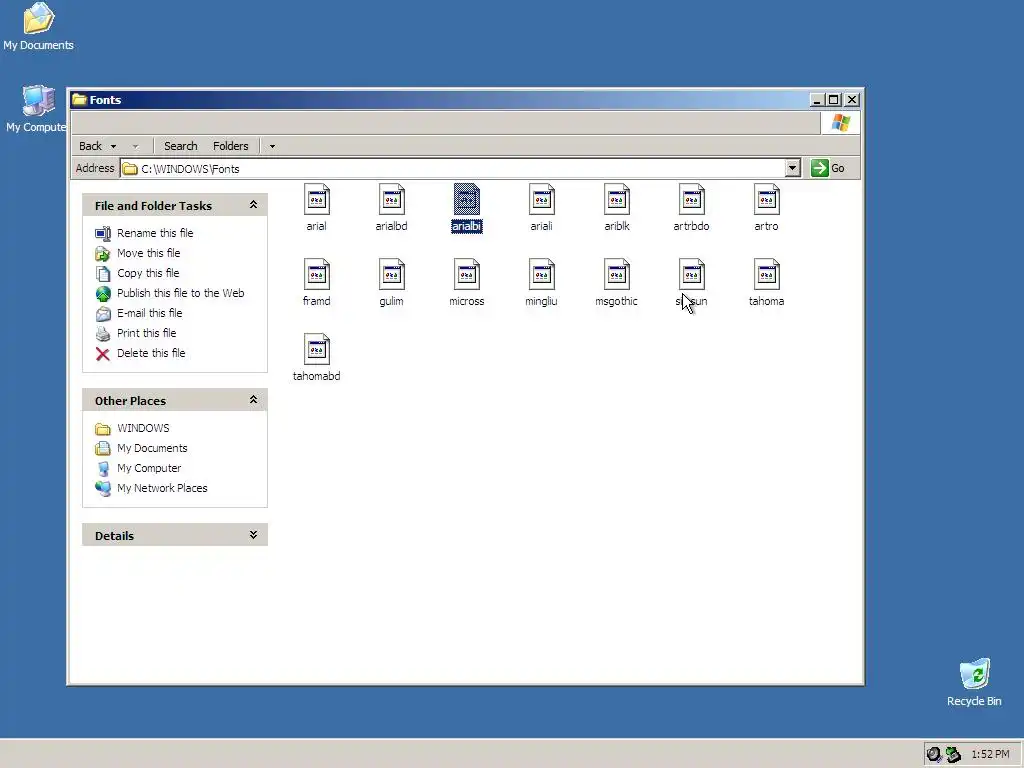Click the Fonts window title bar
This screenshot has width=1024, height=768.
(x=441, y=100)
